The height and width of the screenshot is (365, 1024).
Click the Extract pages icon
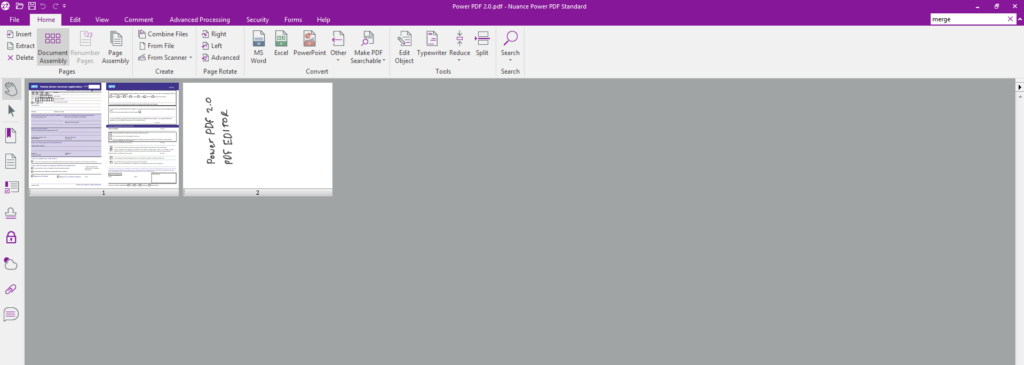(10, 46)
